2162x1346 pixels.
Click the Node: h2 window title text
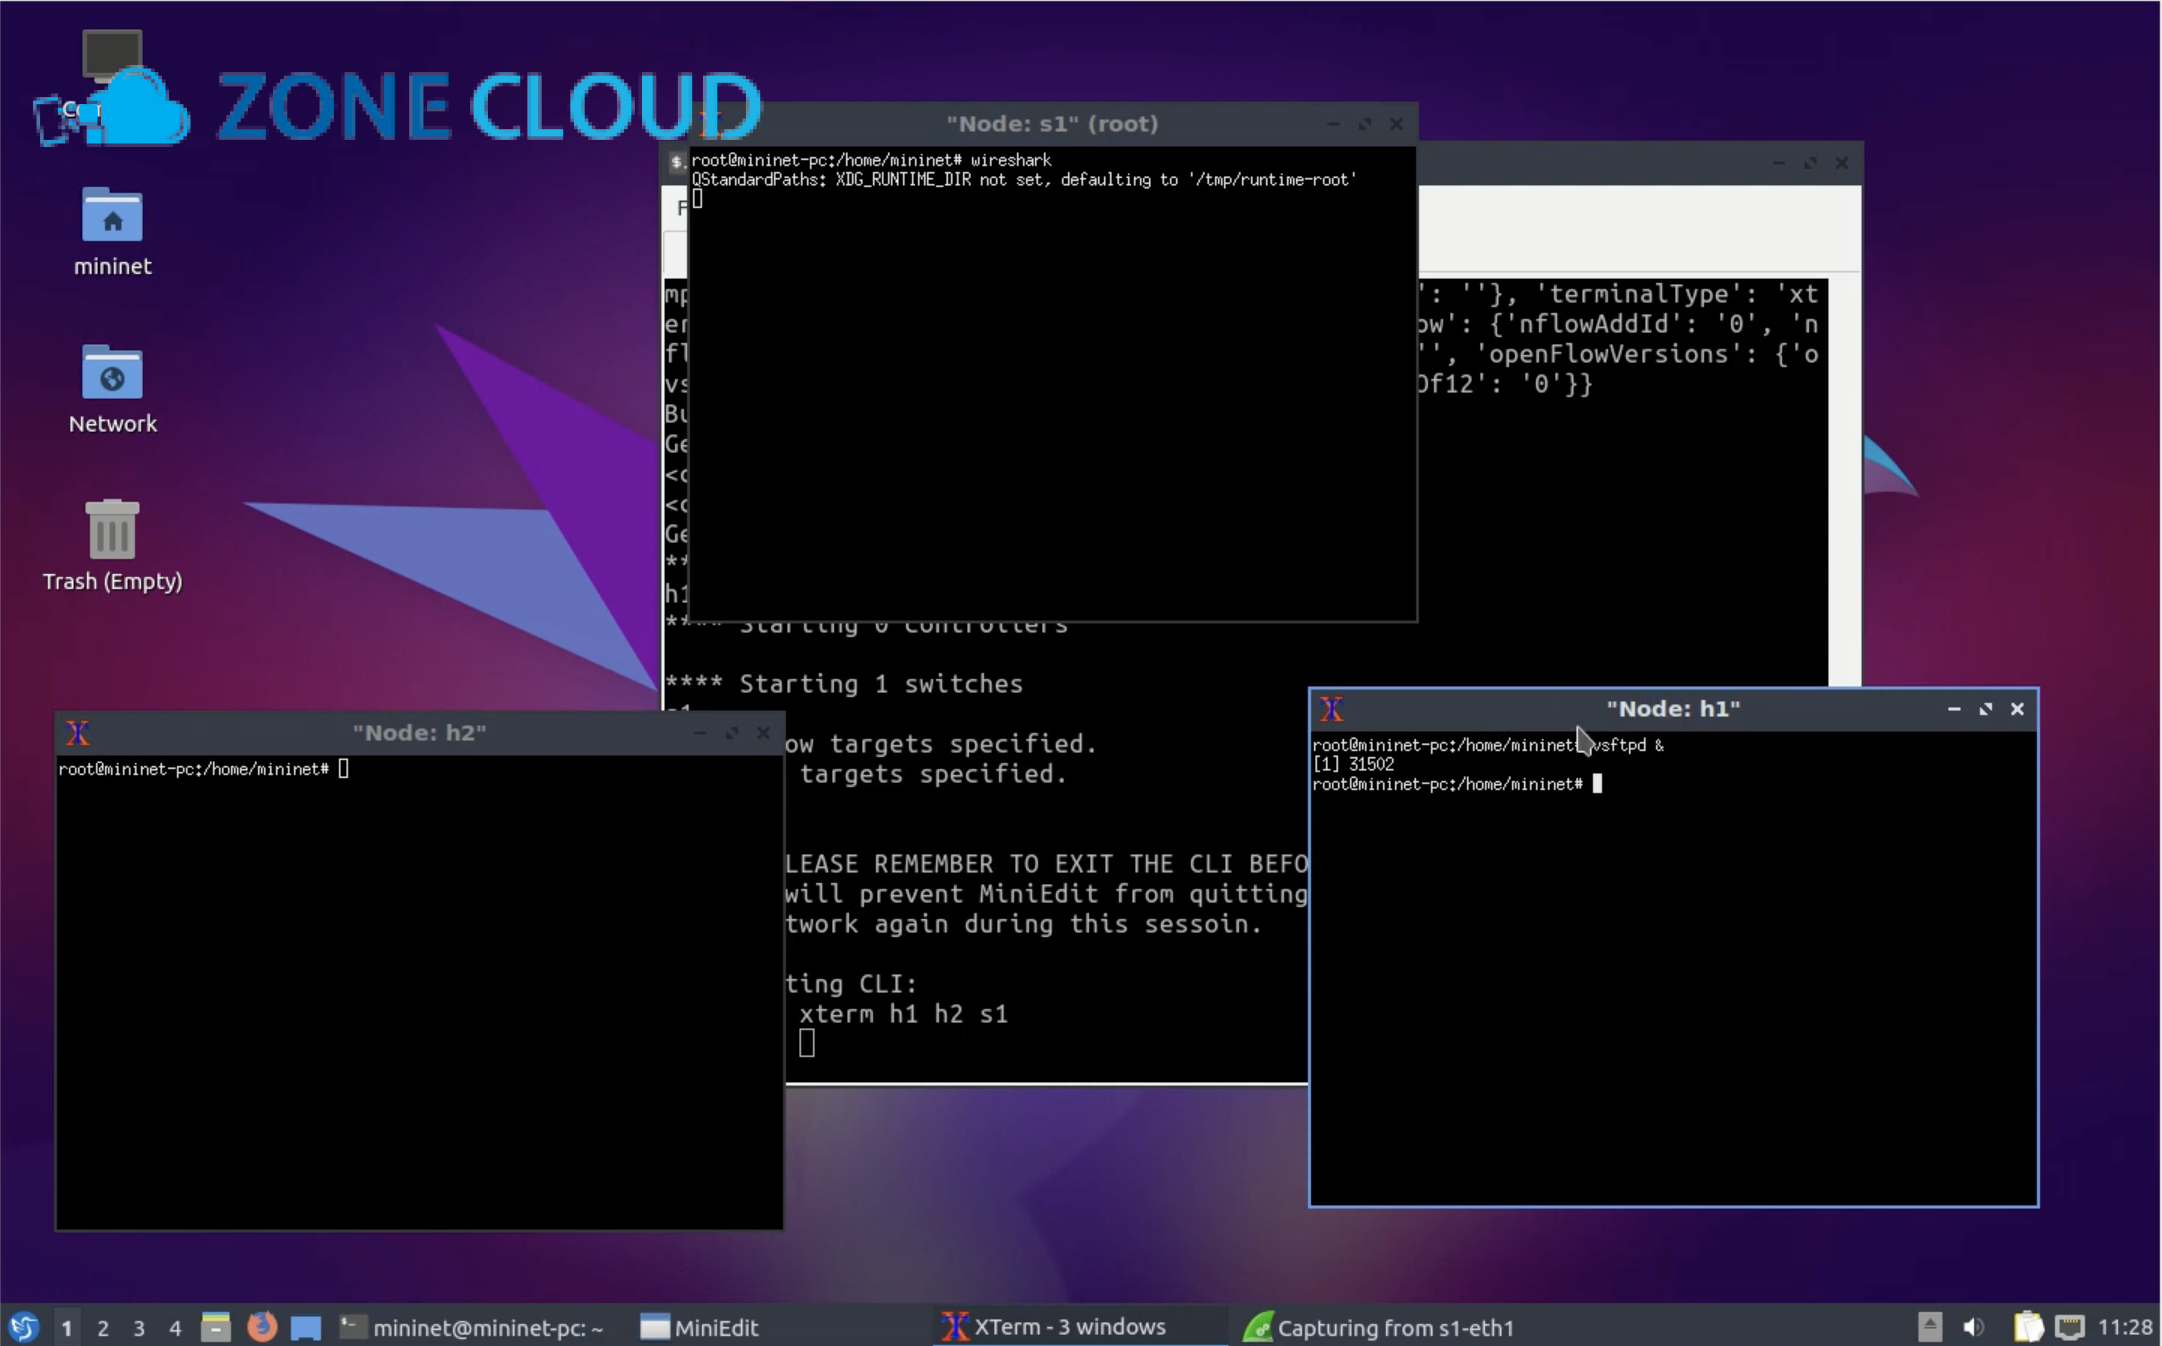[419, 733]
